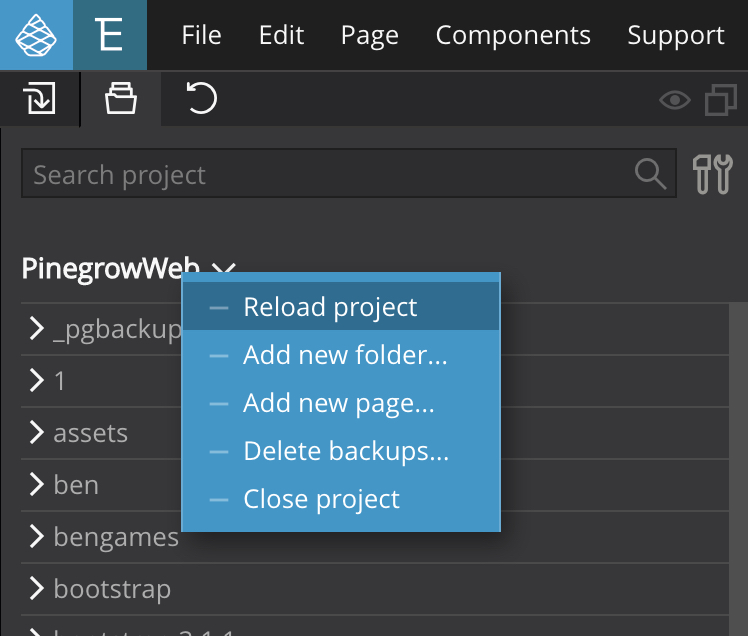Toggle the PinegrowWeb project dropdown arrow

[224, 268]
